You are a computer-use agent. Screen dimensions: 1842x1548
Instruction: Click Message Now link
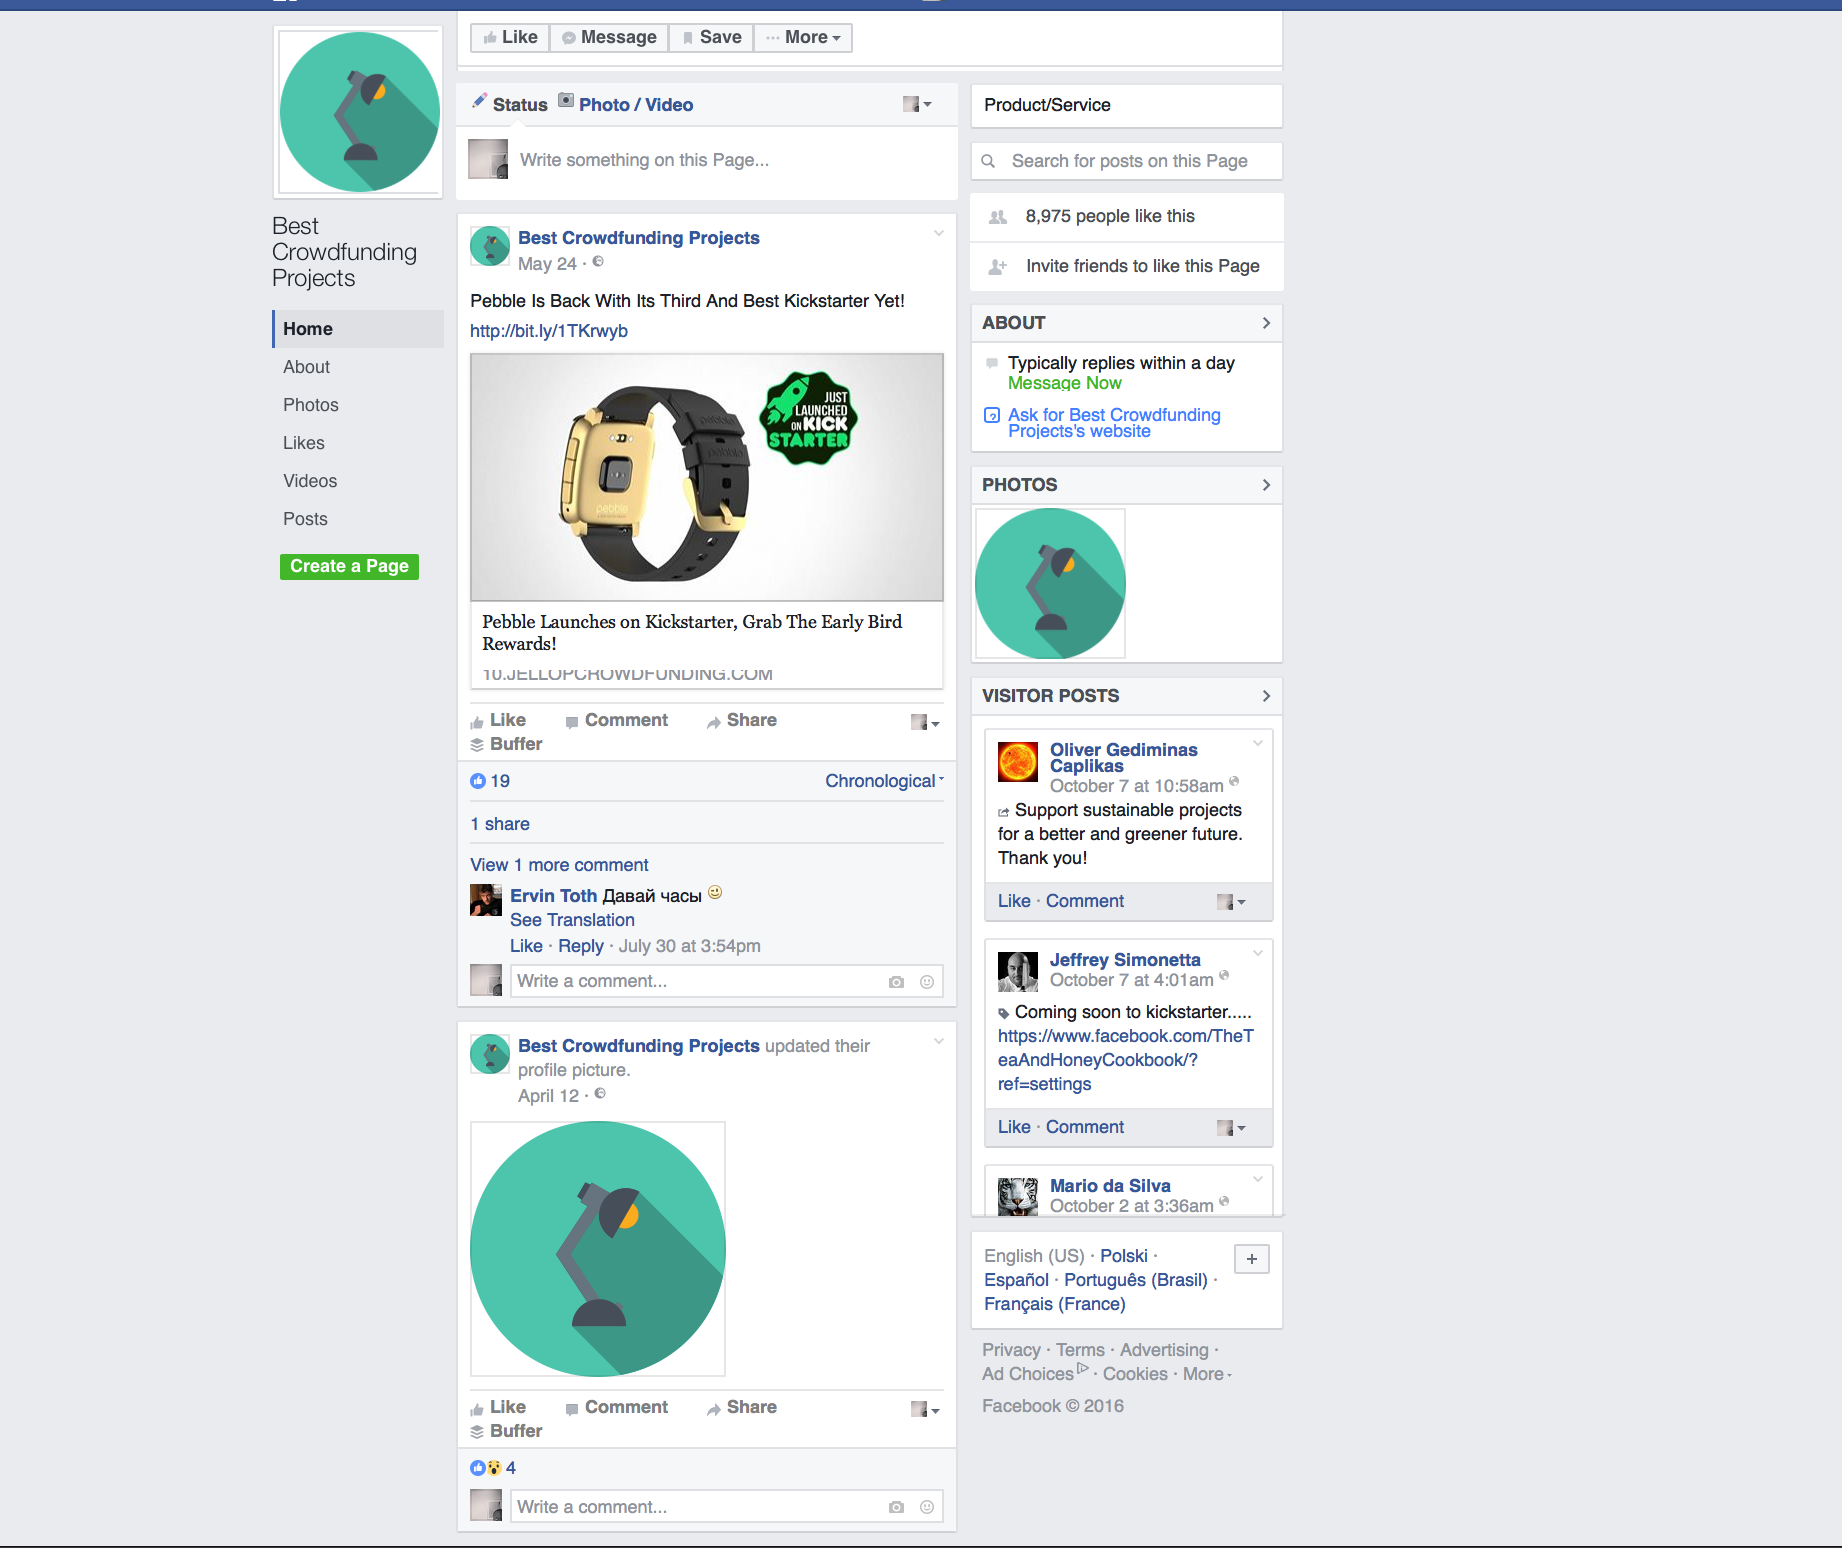(x=1065, y=383)
